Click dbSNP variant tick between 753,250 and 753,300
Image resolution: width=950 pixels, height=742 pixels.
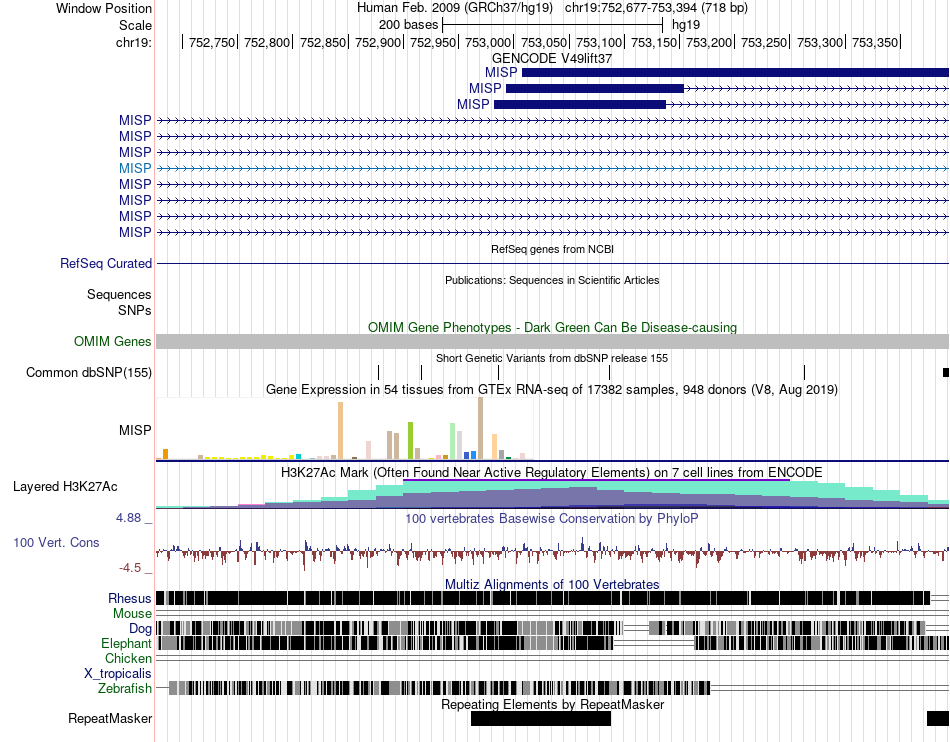point(805,373)
